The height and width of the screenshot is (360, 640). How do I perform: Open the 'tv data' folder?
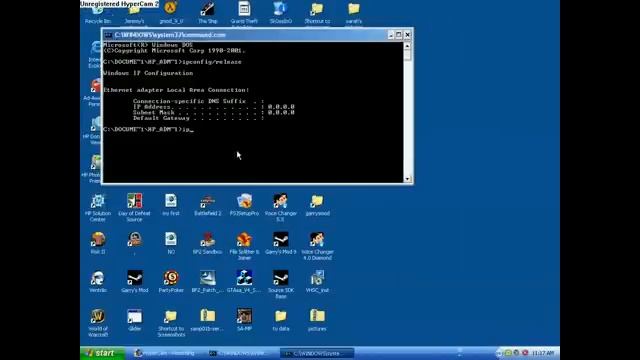[x=280, y=320]
